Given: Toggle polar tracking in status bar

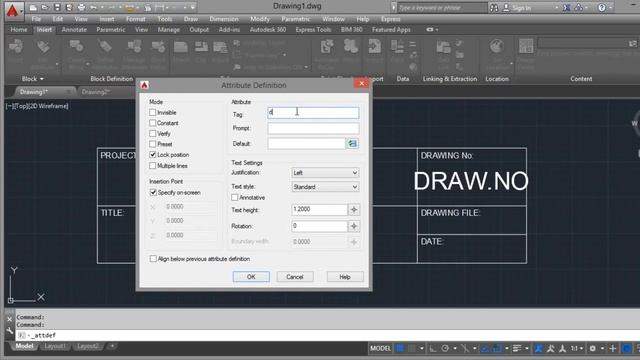Looking at the screenshot, I should (445, 348).
